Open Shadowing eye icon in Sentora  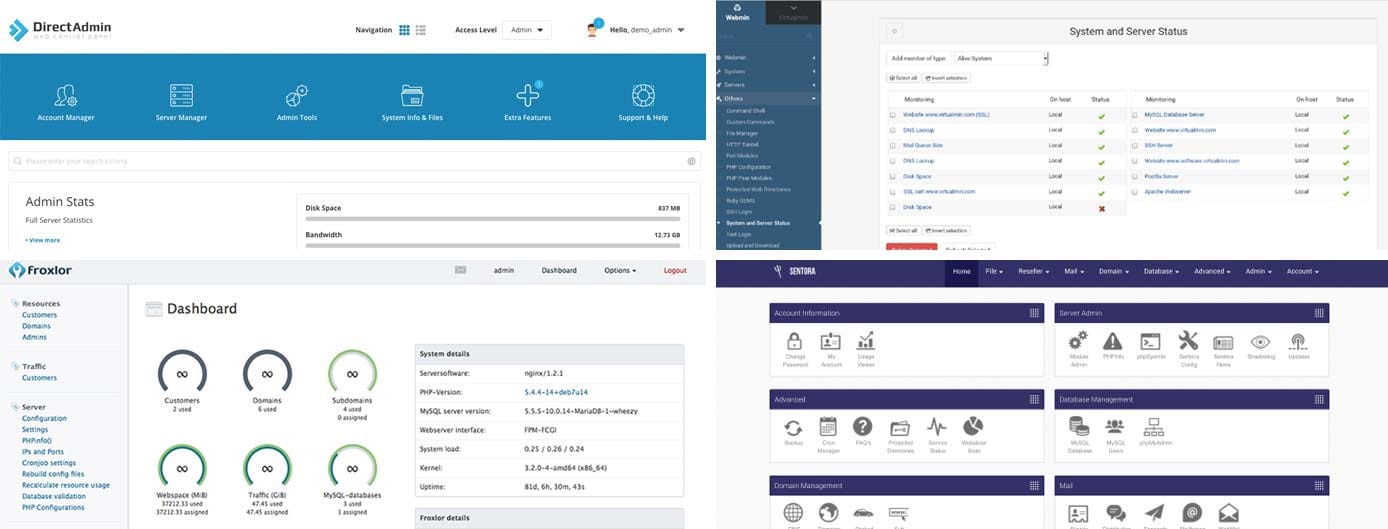coord(1260,340)
